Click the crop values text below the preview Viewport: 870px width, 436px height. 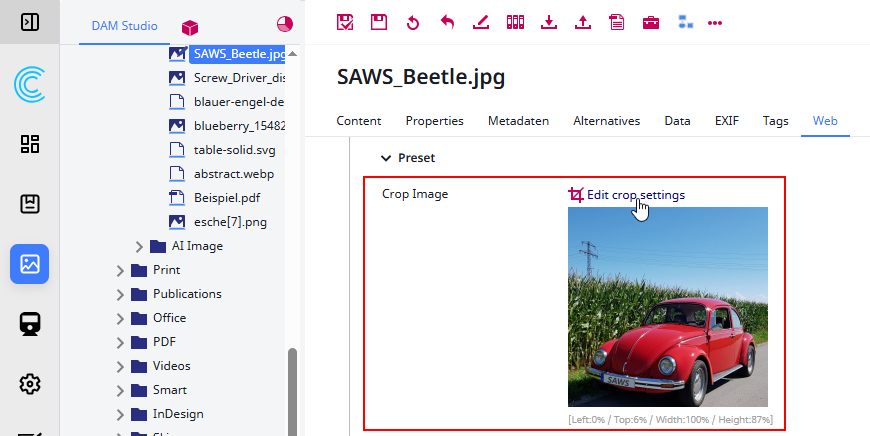click(670, 420)
